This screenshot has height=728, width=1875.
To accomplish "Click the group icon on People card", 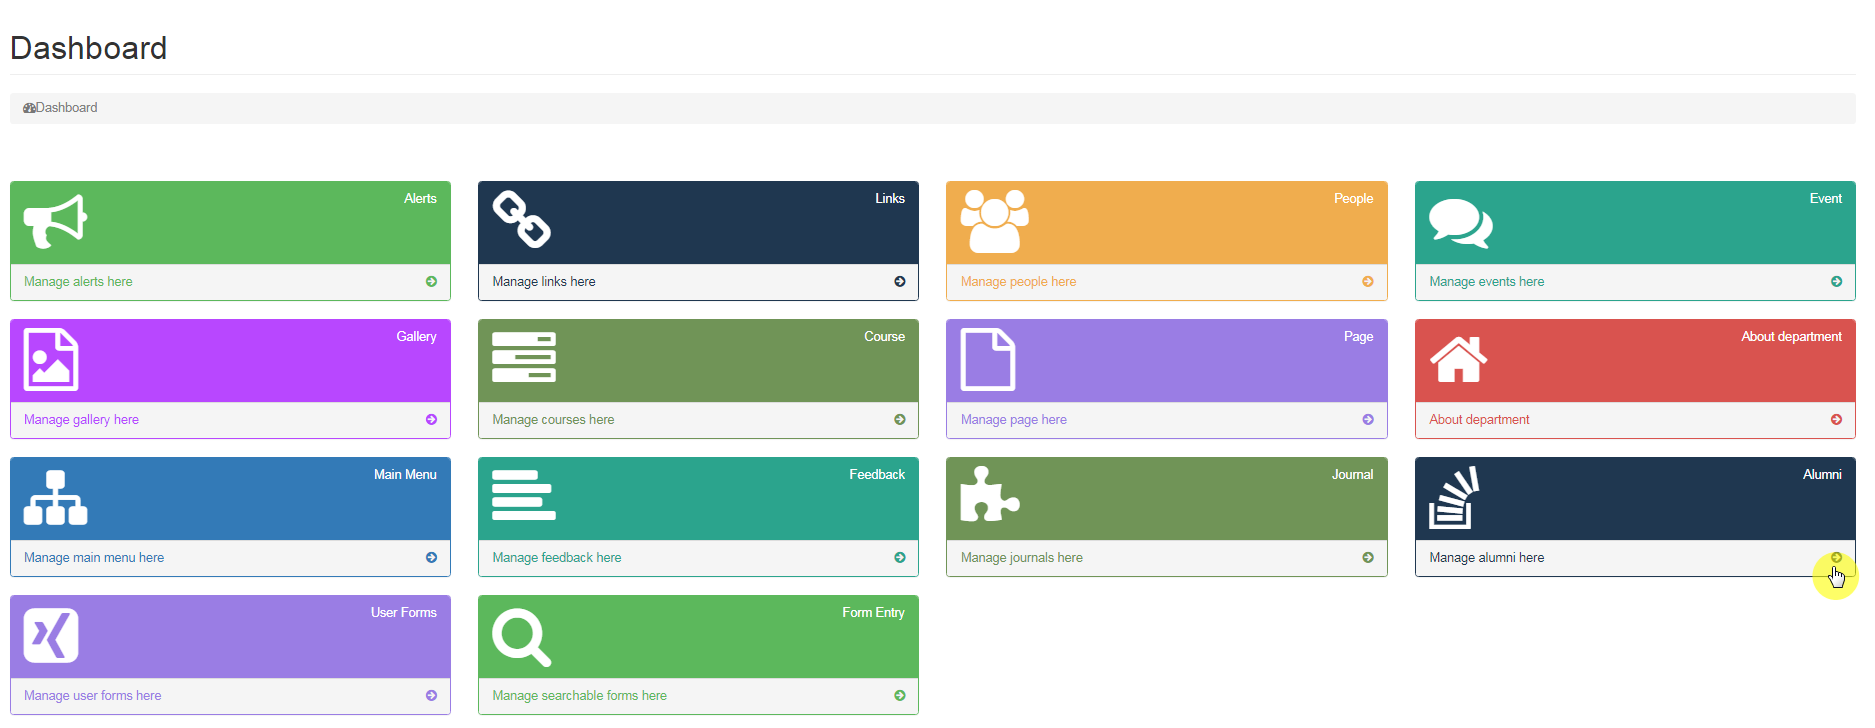I will pos(994,221).
